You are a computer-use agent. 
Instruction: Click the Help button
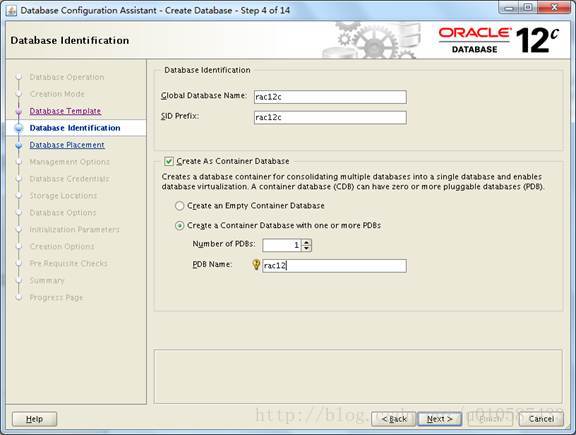click(35, 419)
